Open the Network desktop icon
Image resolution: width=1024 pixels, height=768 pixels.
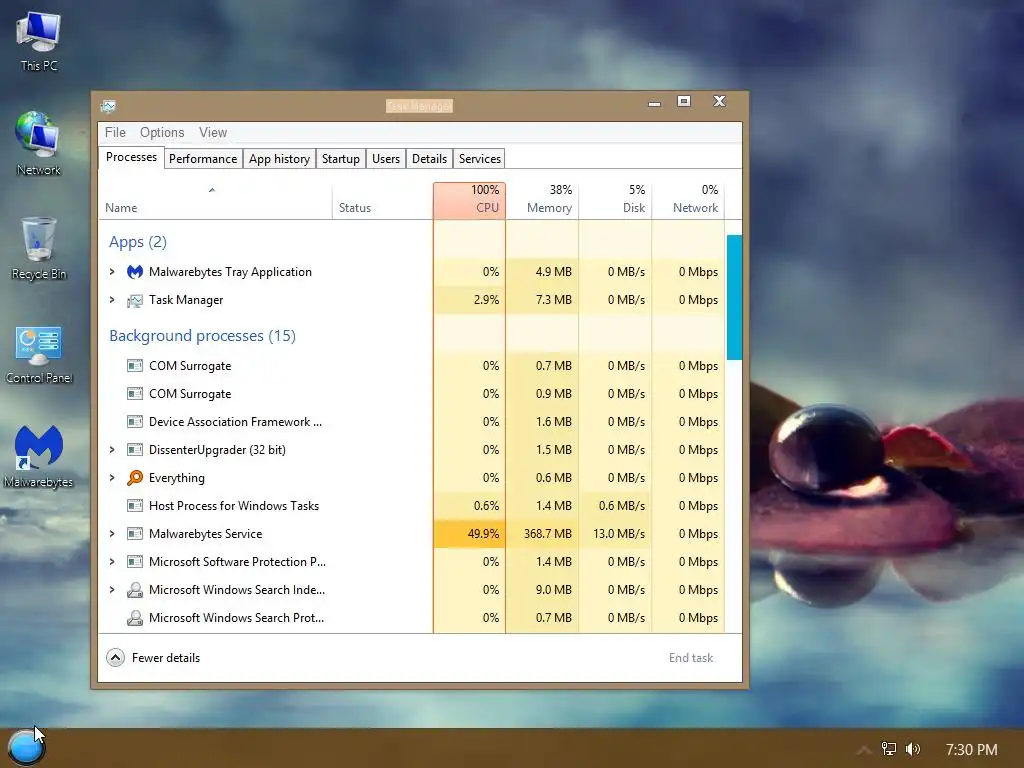click(x=39, y=144)
